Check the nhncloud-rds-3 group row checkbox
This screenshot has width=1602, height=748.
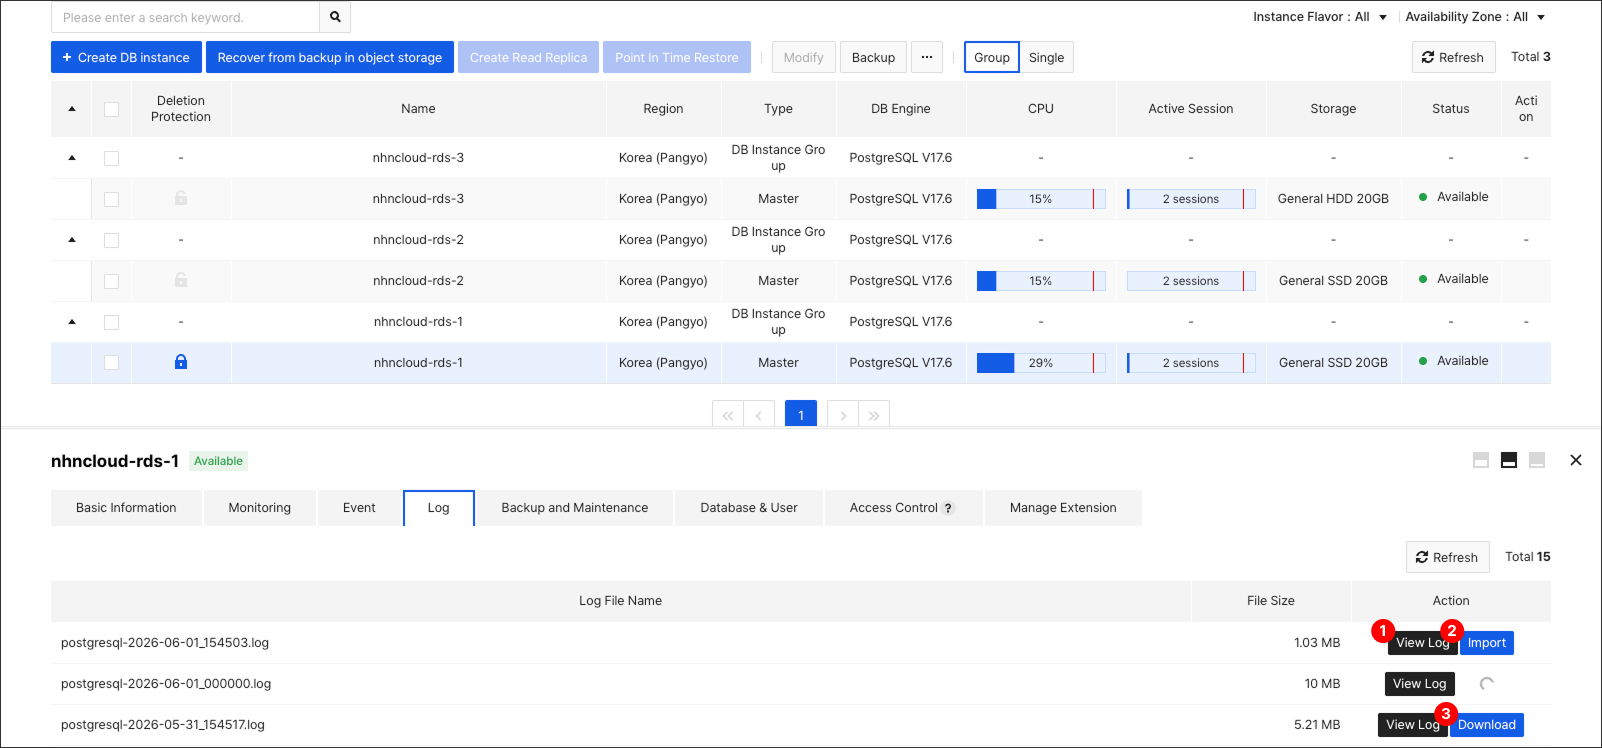[111, 158]
